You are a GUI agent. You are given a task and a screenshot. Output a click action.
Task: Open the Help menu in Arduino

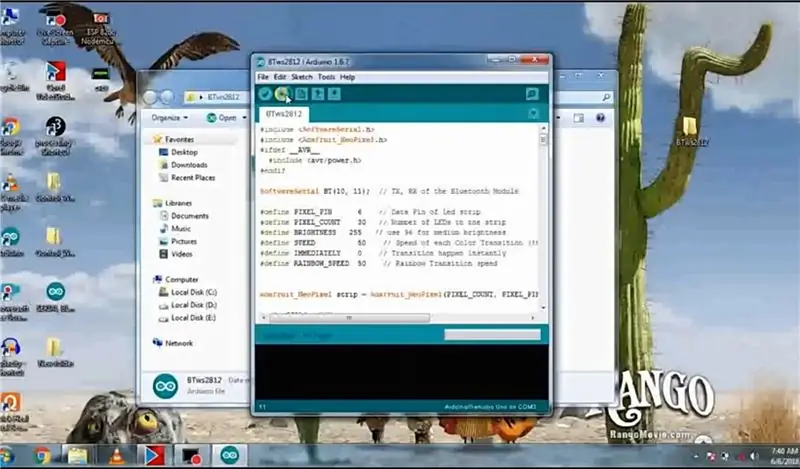[347, 77]
